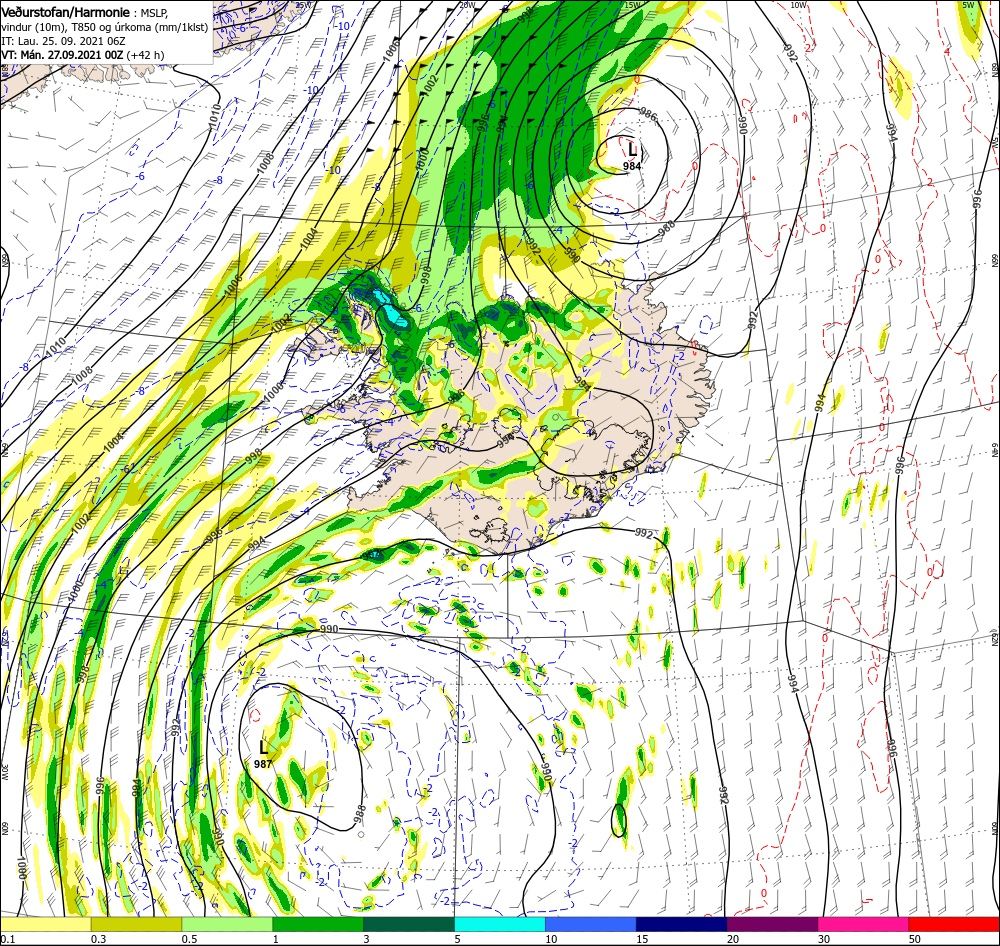The width and height of the screenshot is (1000, 946).
Task: Click the legend value 30 under magenta
Action: click(825, 939)
